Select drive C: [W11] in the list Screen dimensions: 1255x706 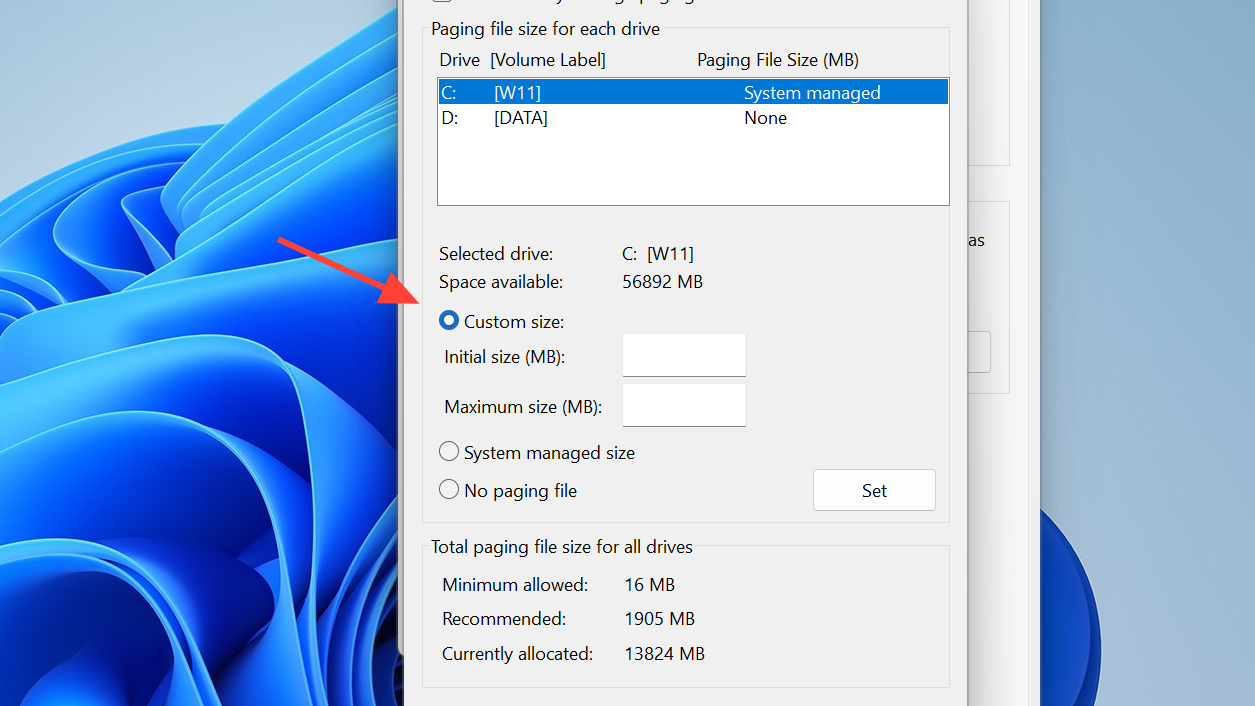tap(517, 93)
